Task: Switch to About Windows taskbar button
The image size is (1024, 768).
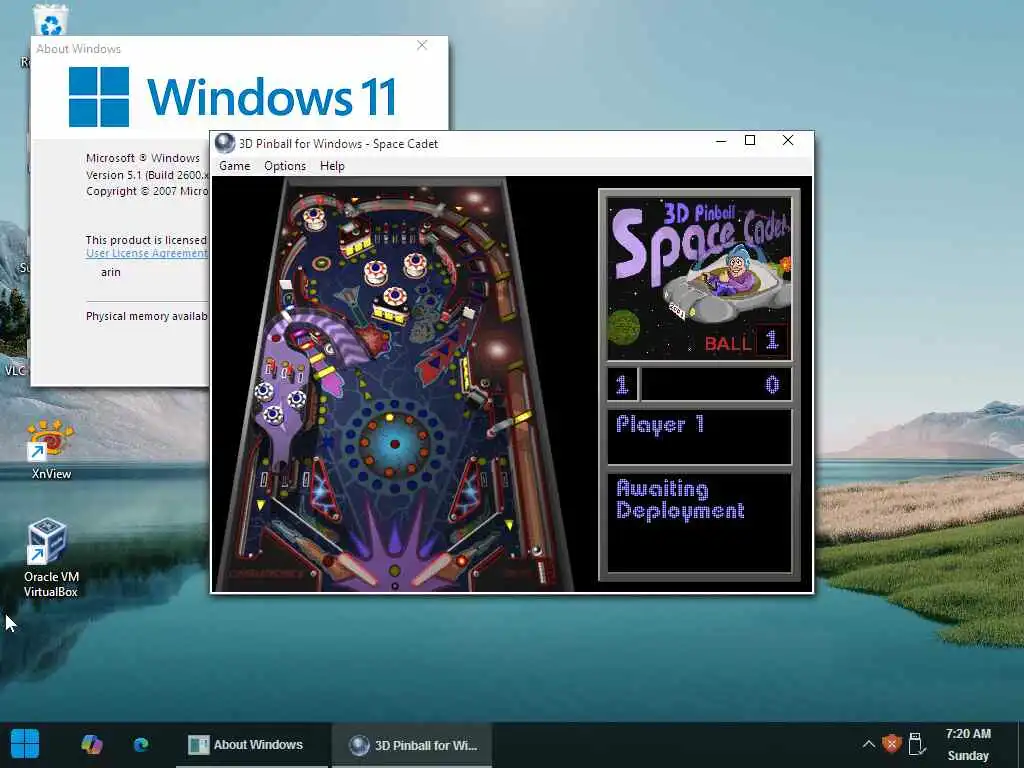Action: click(251, 744)
